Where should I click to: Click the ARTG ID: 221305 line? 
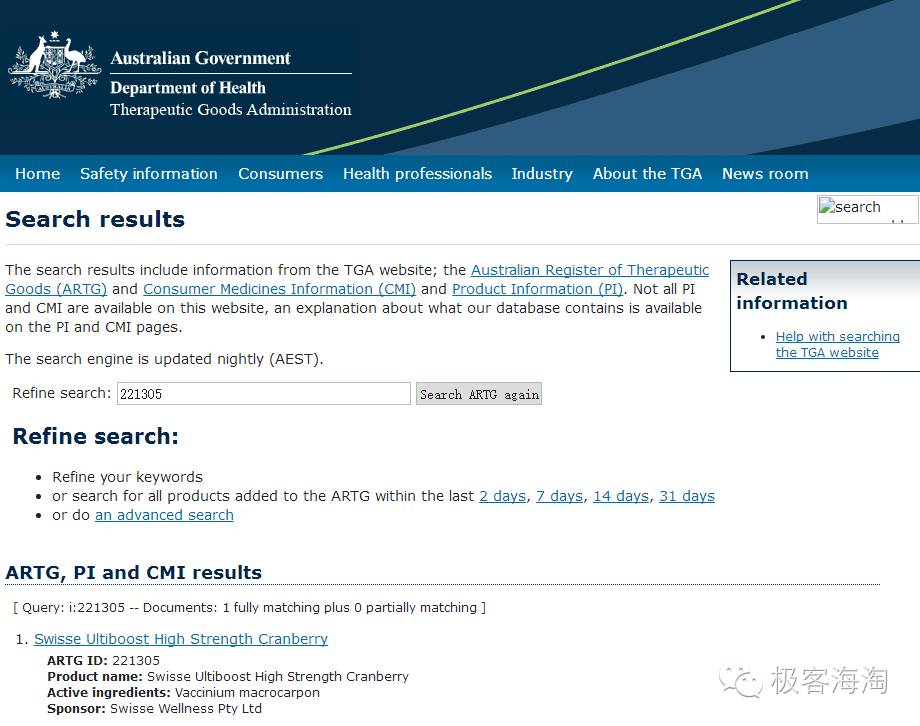(103, 661)
